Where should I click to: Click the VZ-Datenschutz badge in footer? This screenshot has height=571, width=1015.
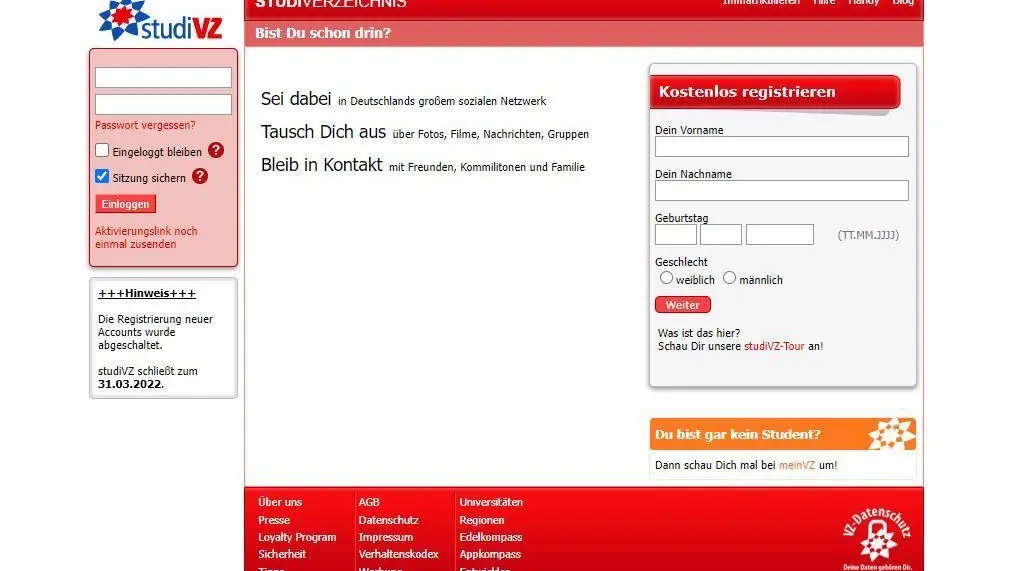click(x=877, y=532)
